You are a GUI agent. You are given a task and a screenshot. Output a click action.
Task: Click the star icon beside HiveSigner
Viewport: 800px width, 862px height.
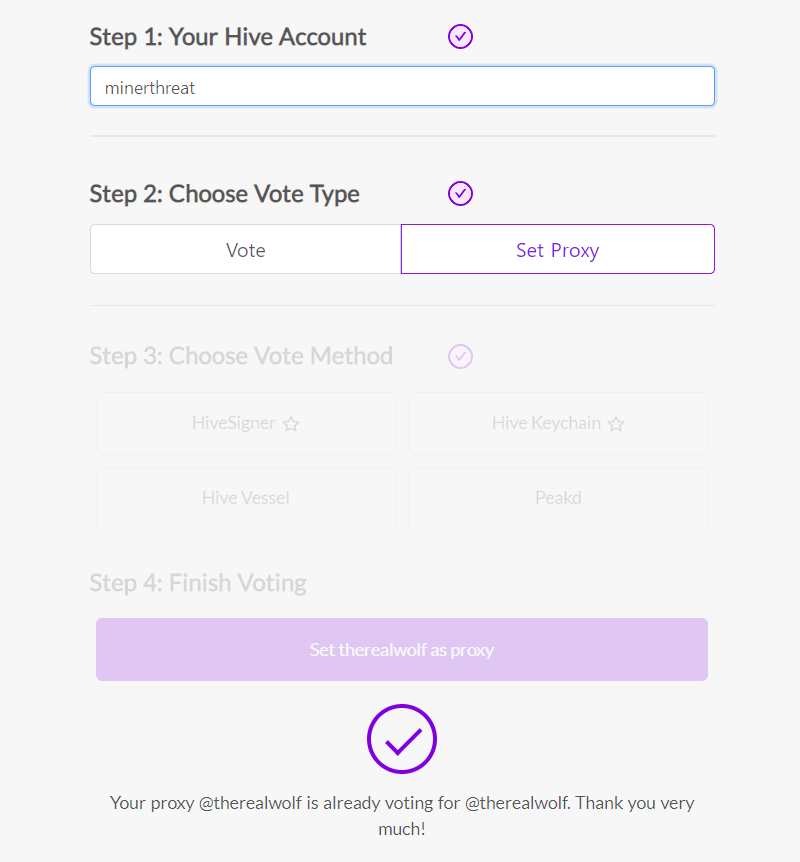pyautogui.click(x=291, y=424)
